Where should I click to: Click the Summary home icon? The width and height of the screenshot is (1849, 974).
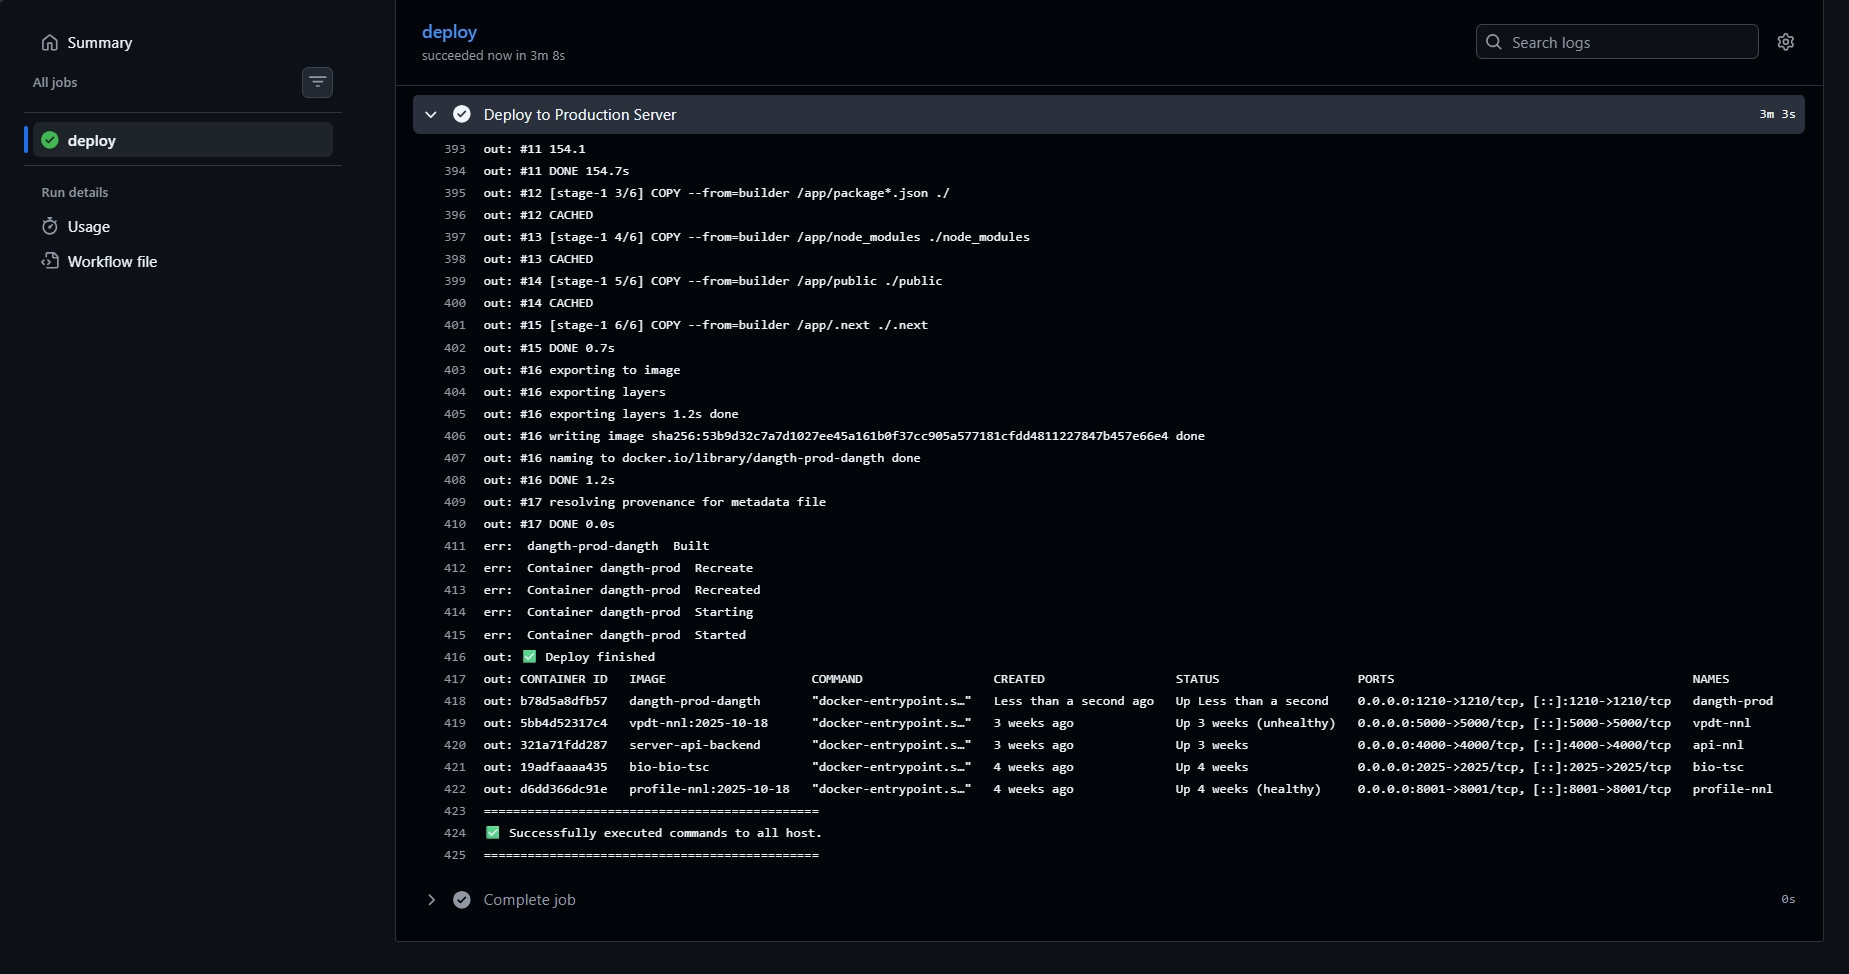coord(50,43)
